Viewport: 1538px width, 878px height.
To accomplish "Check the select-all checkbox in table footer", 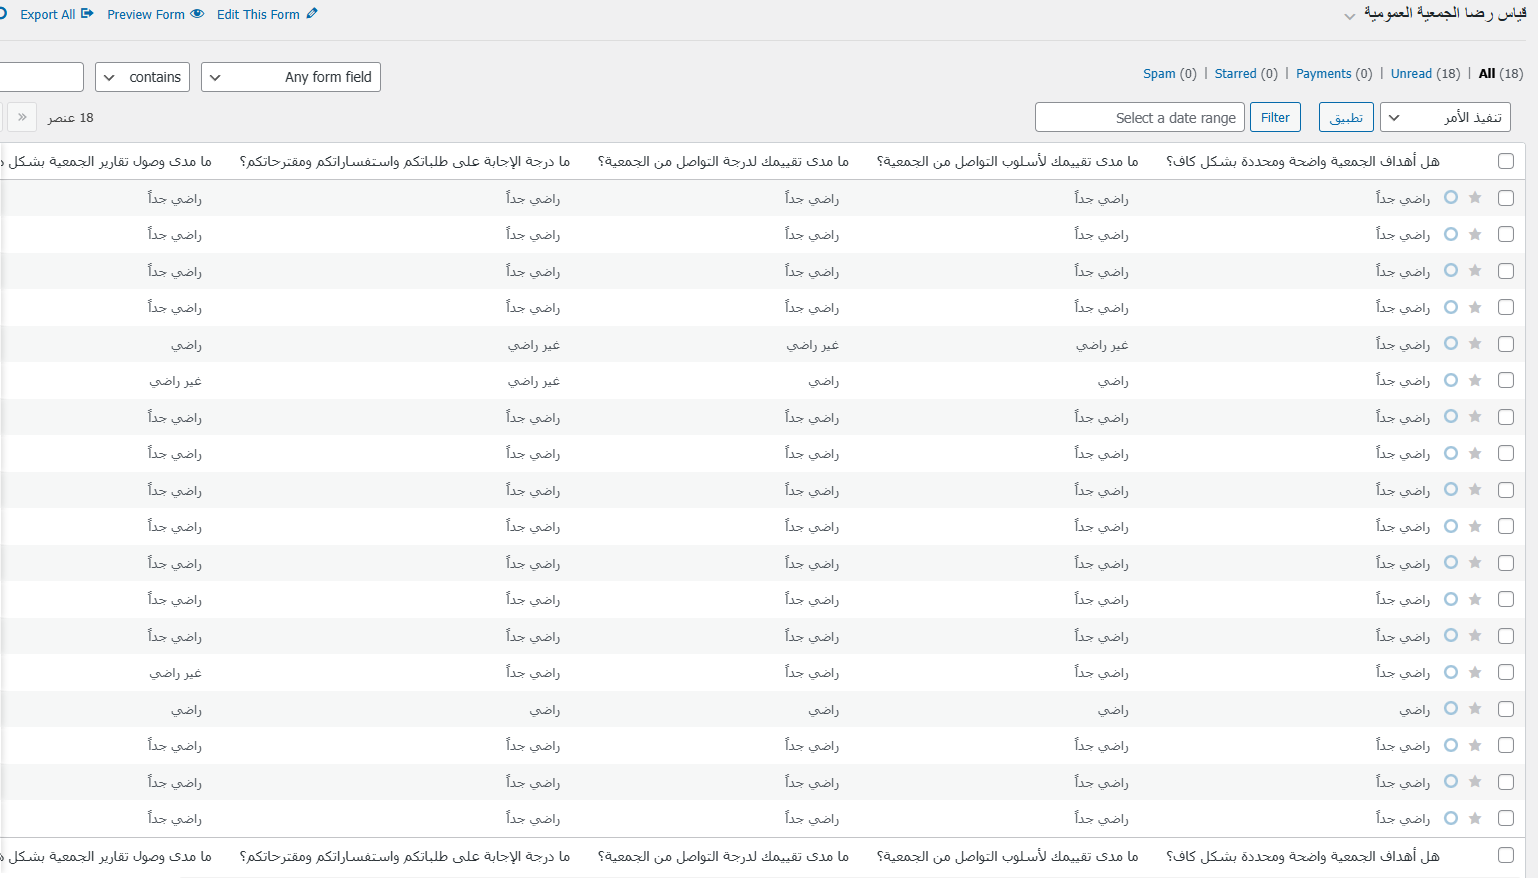I will click(x=1506, y=855).
